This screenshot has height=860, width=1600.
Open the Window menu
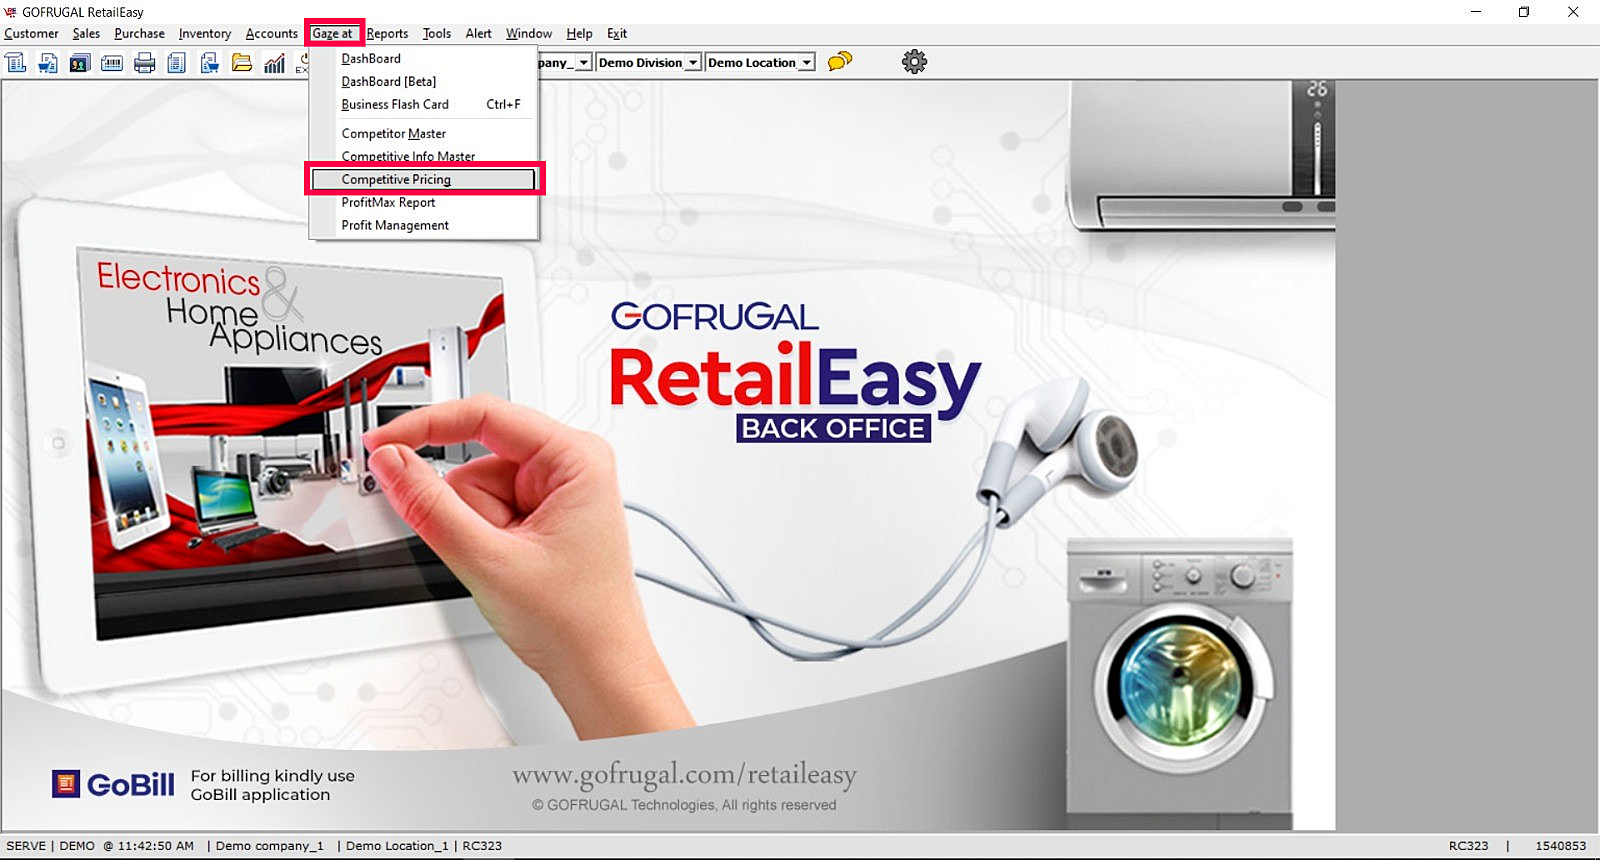529,33
